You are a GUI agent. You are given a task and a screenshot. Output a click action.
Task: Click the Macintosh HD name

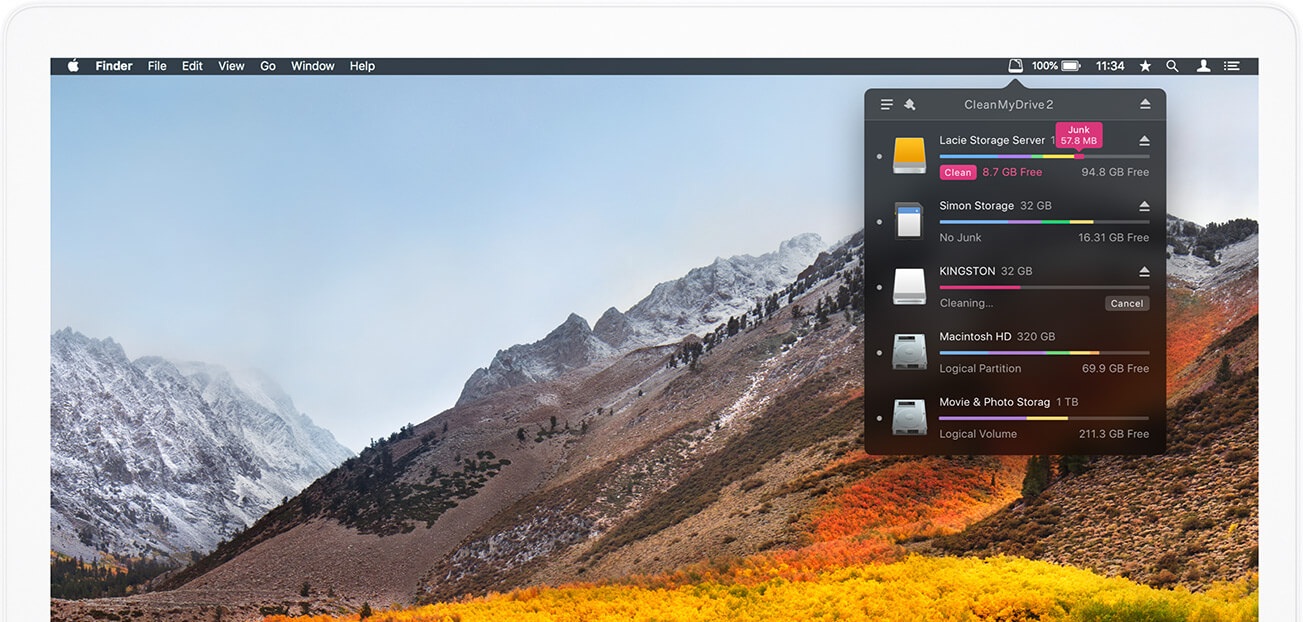coord(975,337)
